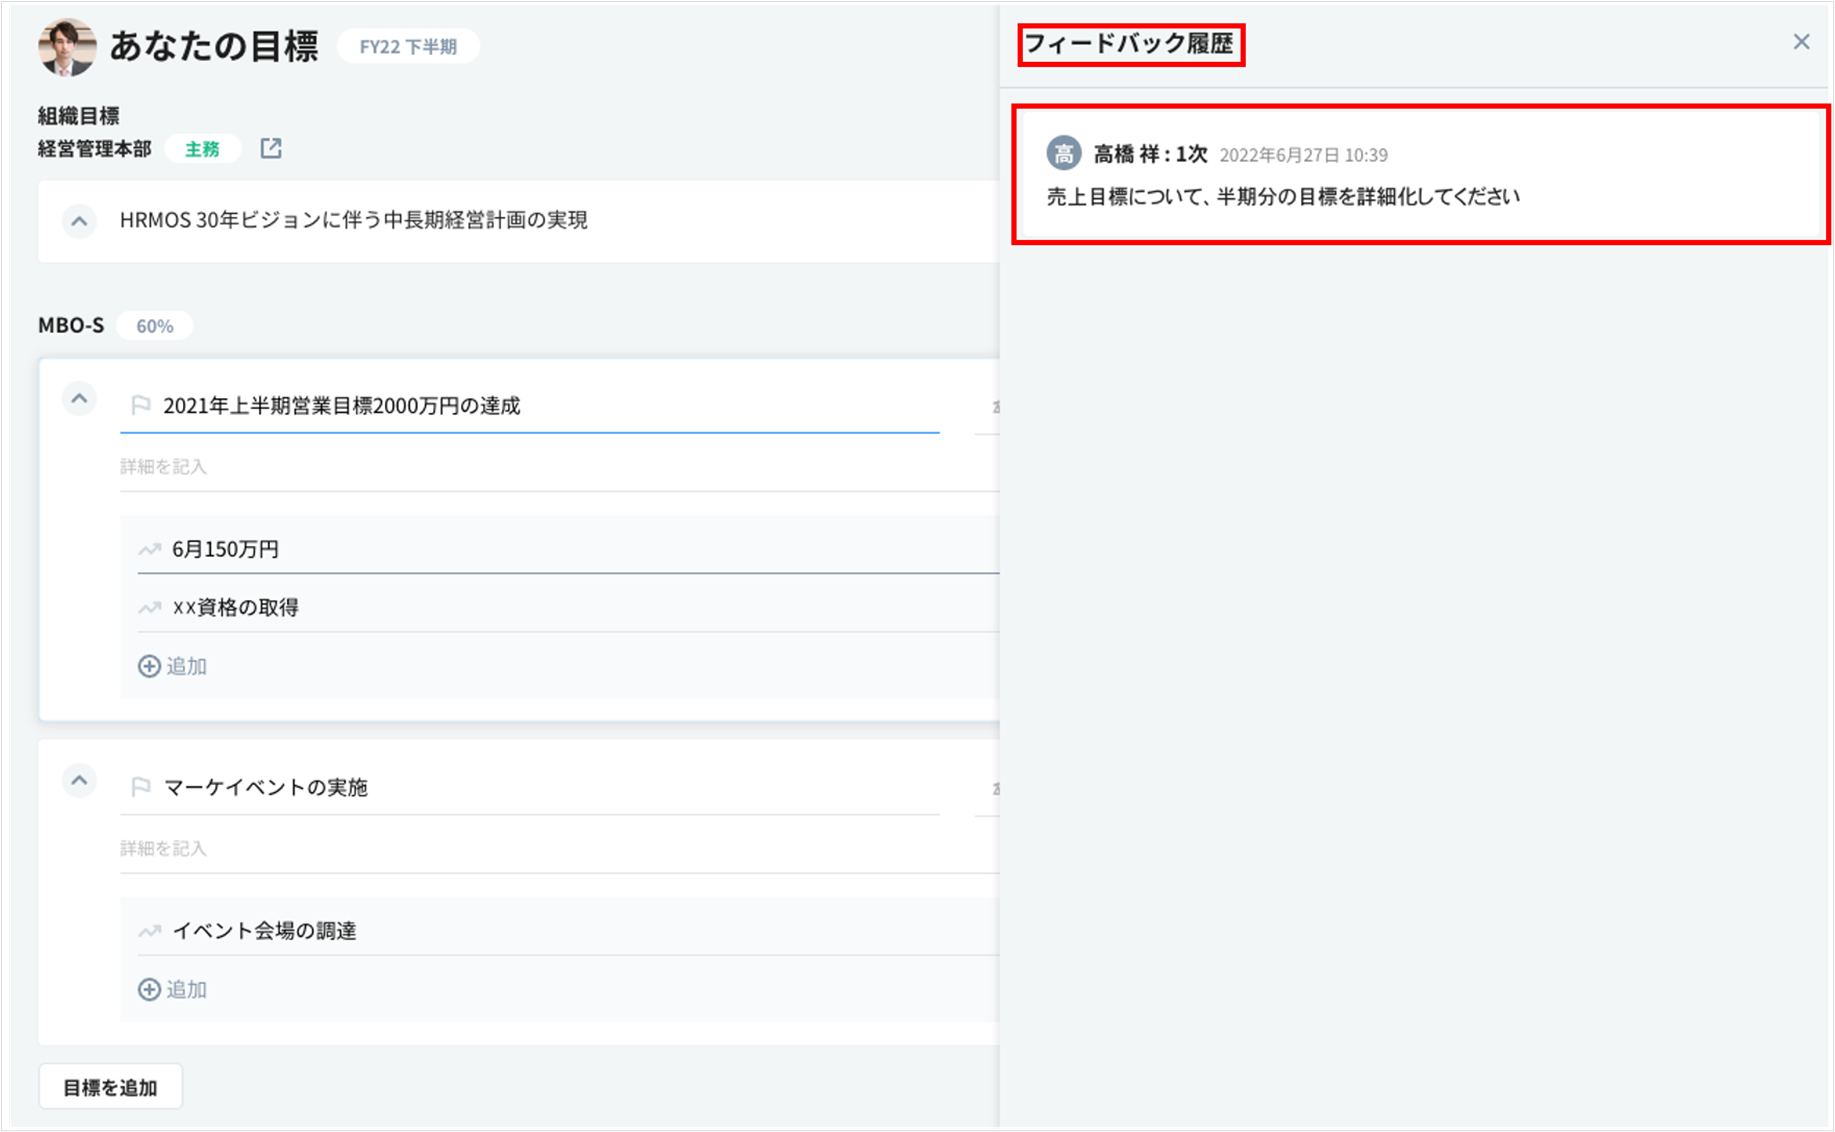Image resolution: width=1835 pixels, height=1132 pixels.
Task: Add key result under イベント会場の調達
Action: (x=173, y=989)
